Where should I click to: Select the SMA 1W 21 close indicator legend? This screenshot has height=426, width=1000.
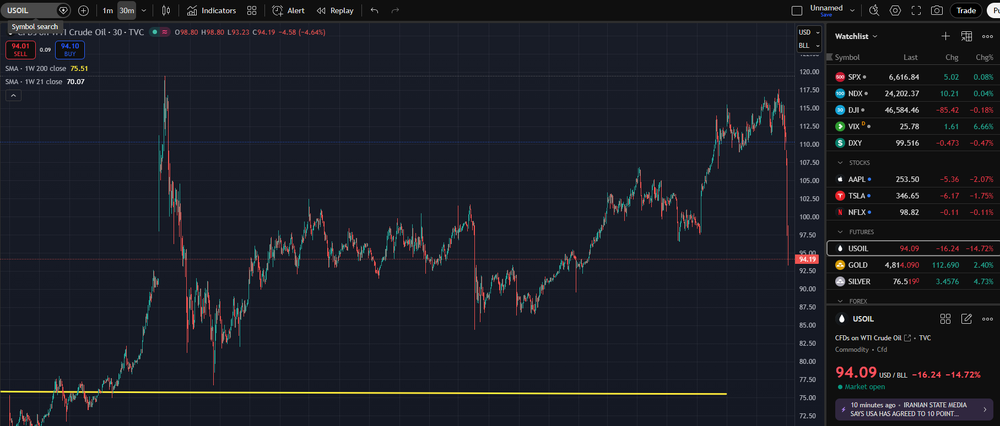tap(44, 82)
